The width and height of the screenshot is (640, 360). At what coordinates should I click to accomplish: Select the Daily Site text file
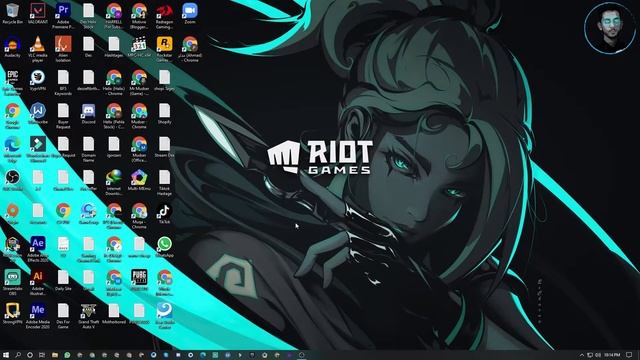point(63,280)
